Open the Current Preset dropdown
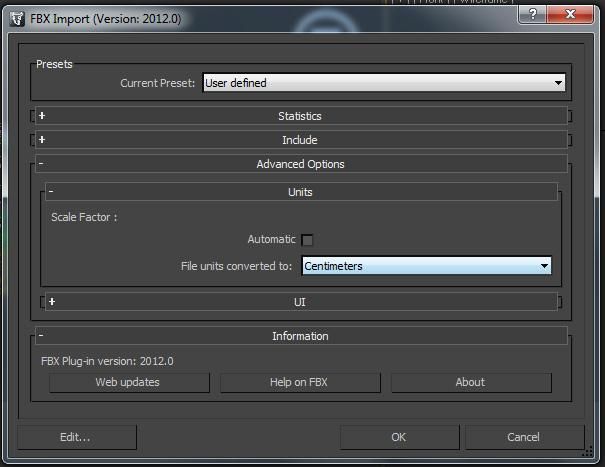Image resolution: width=605 pixels, height=467 pixels. (384, 83)
